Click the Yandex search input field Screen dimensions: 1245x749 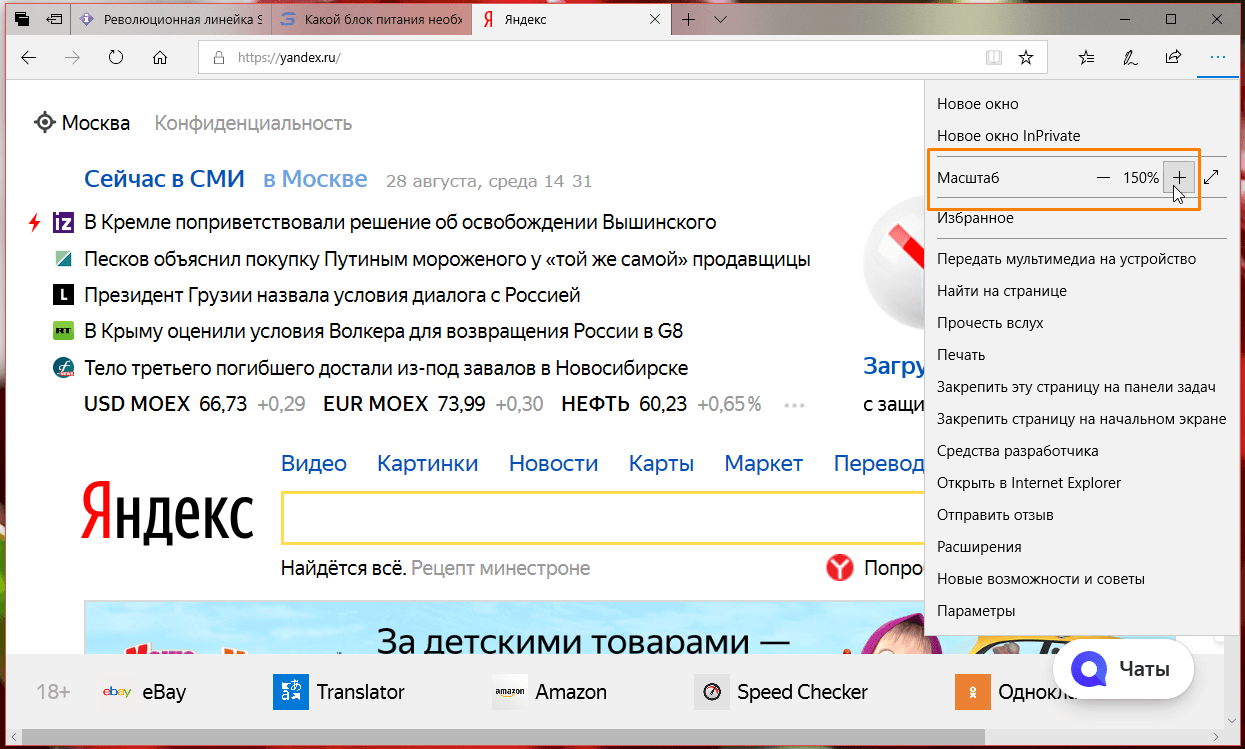click(x=604, y=517)
